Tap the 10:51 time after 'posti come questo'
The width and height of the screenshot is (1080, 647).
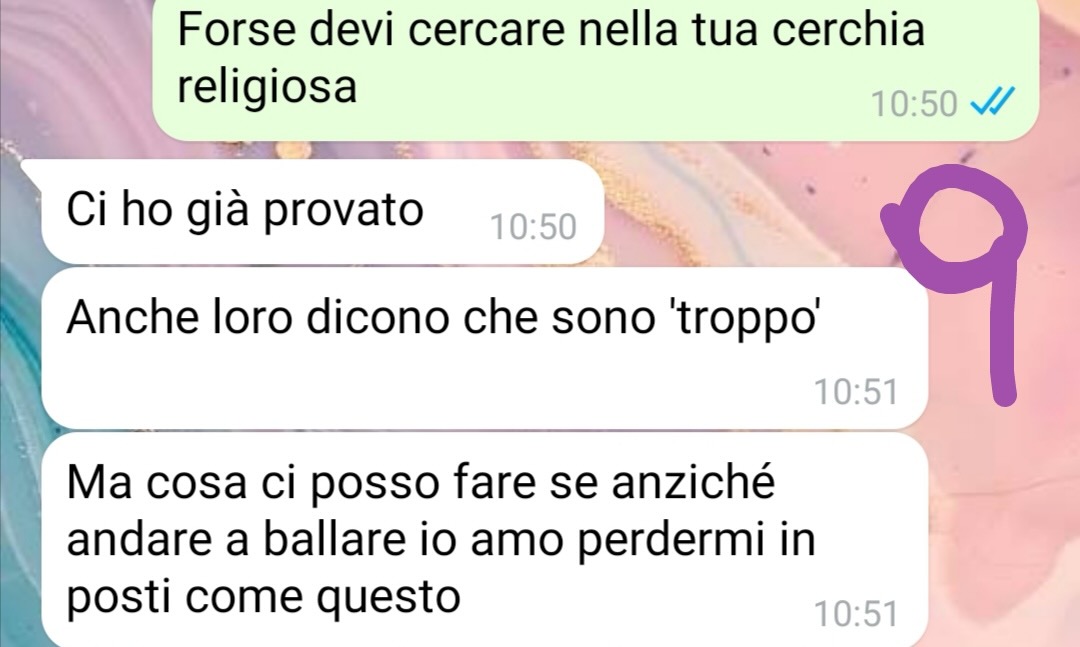coord(856,613)
